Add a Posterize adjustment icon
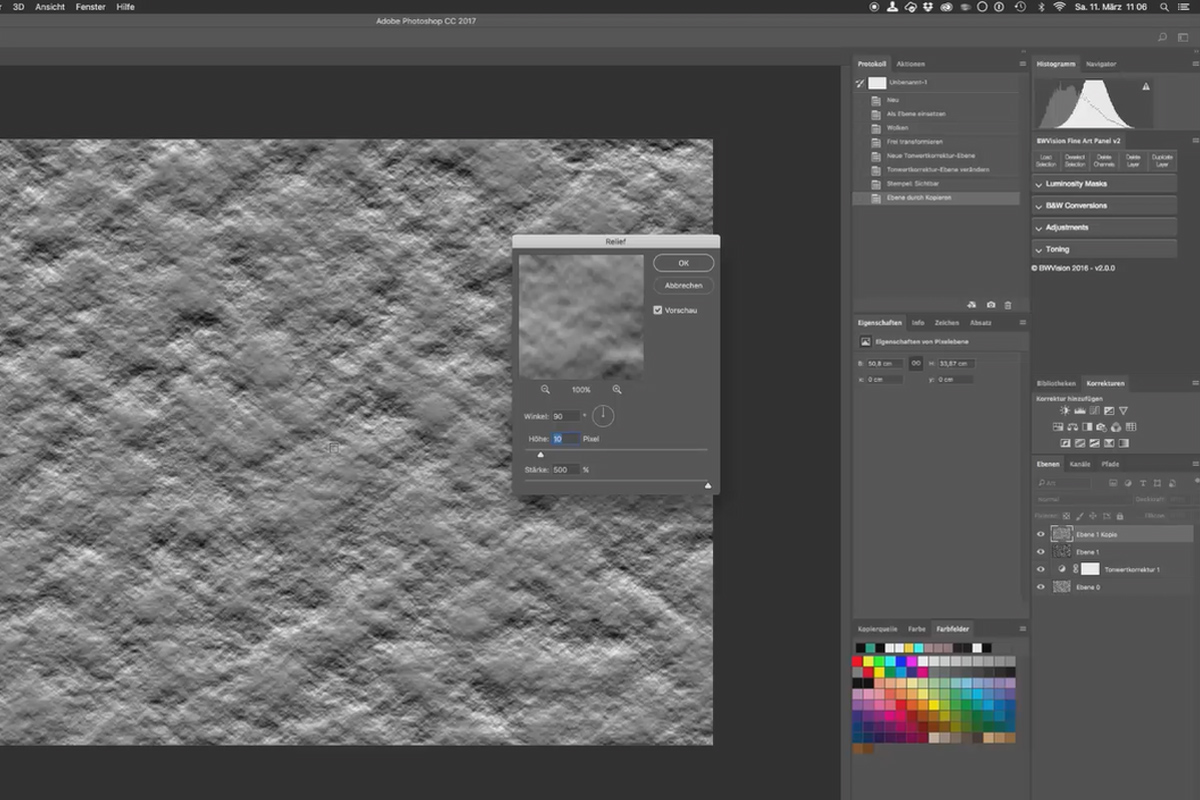This screenshot has height=800, width=1200. (1080, 443)
